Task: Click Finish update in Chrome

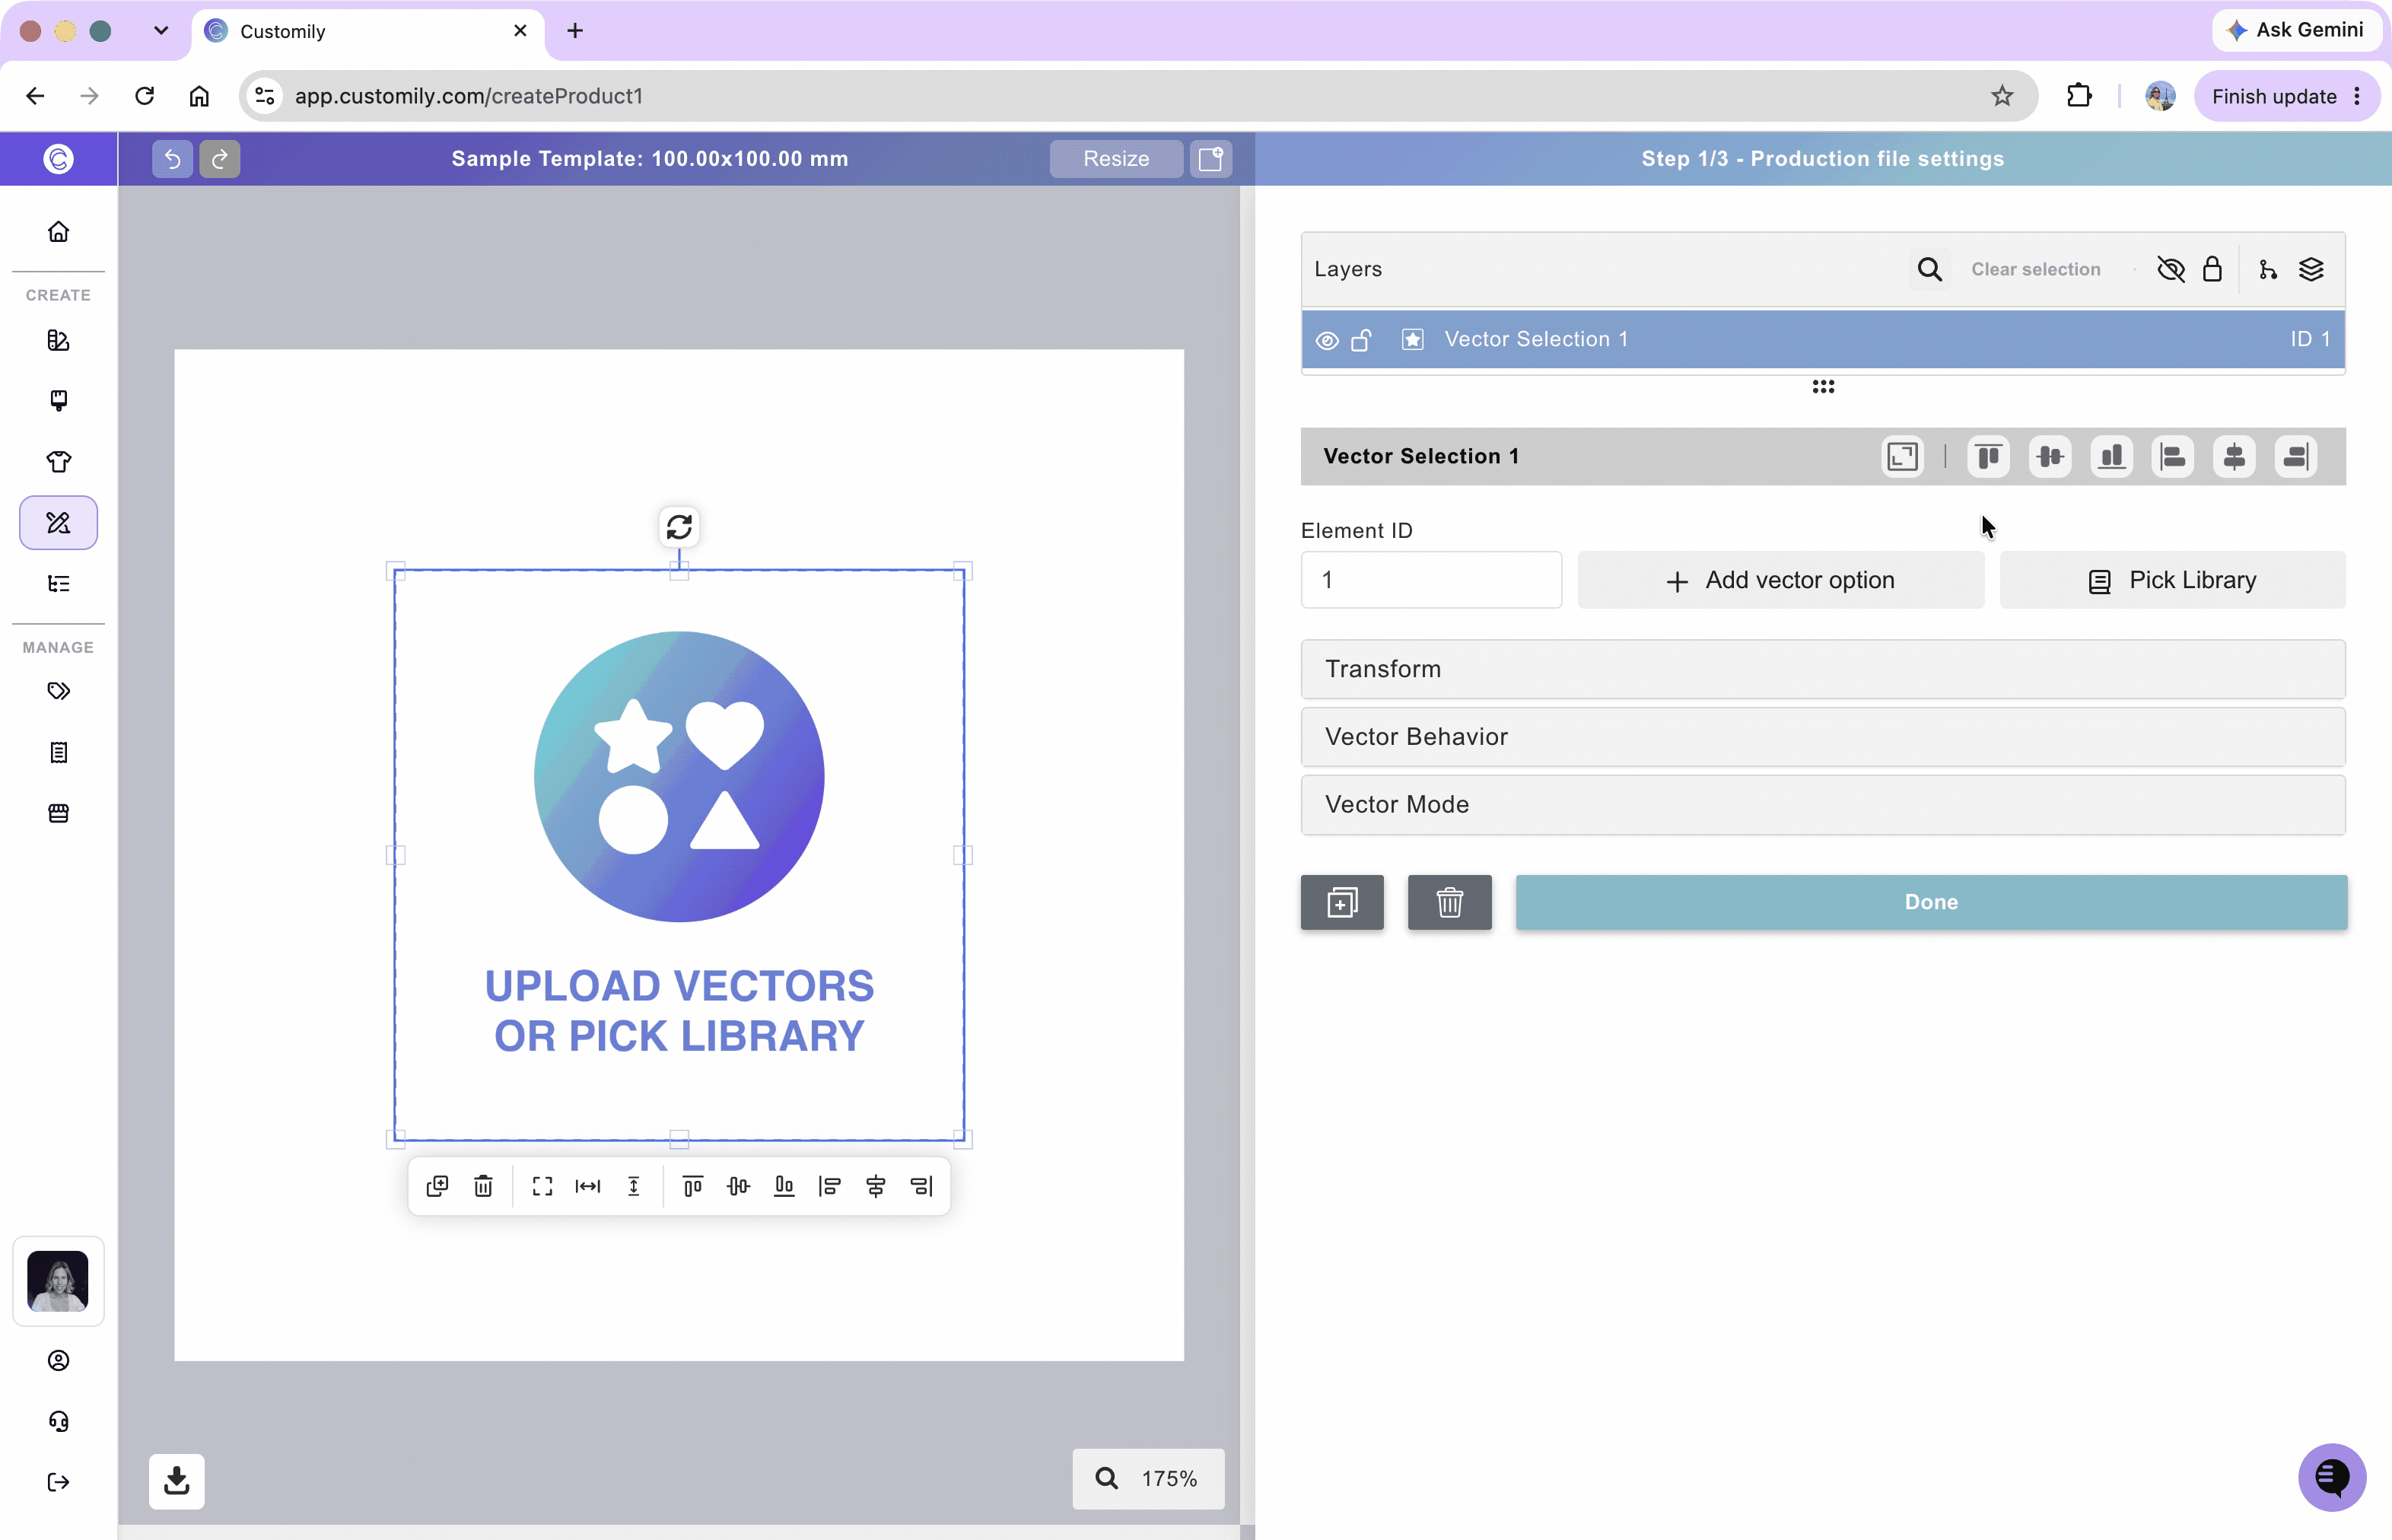Action: click(x=2286, y=96)
